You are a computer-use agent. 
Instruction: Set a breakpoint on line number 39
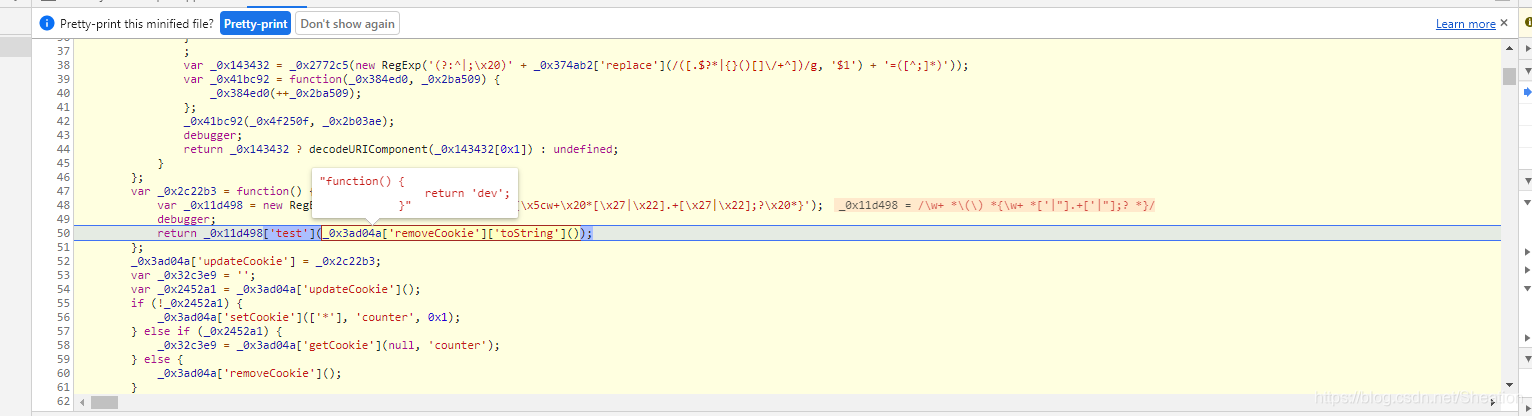(x=64, y=79)
